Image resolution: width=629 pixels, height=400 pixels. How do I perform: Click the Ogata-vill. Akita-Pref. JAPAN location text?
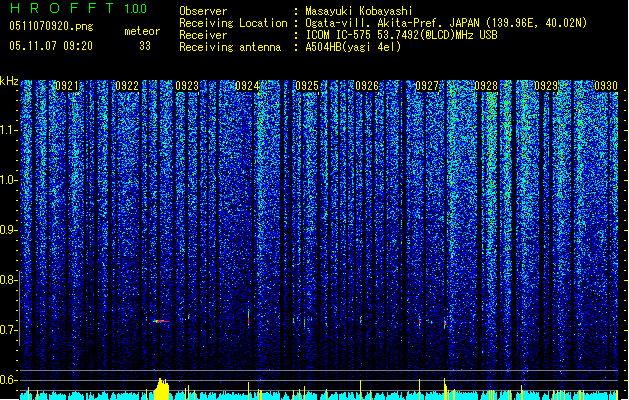pos(446,23)
